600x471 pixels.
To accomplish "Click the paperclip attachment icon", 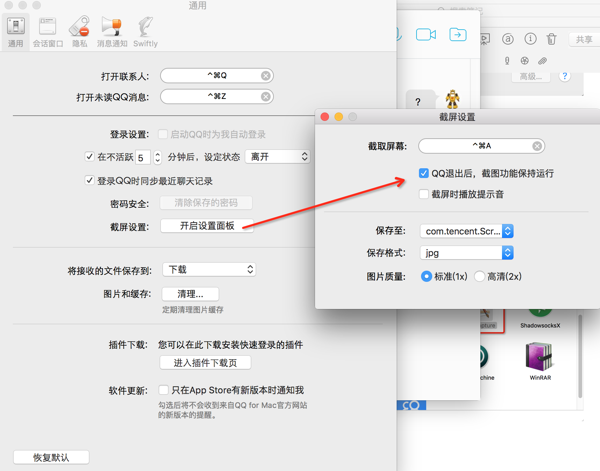I will point(542,60).
